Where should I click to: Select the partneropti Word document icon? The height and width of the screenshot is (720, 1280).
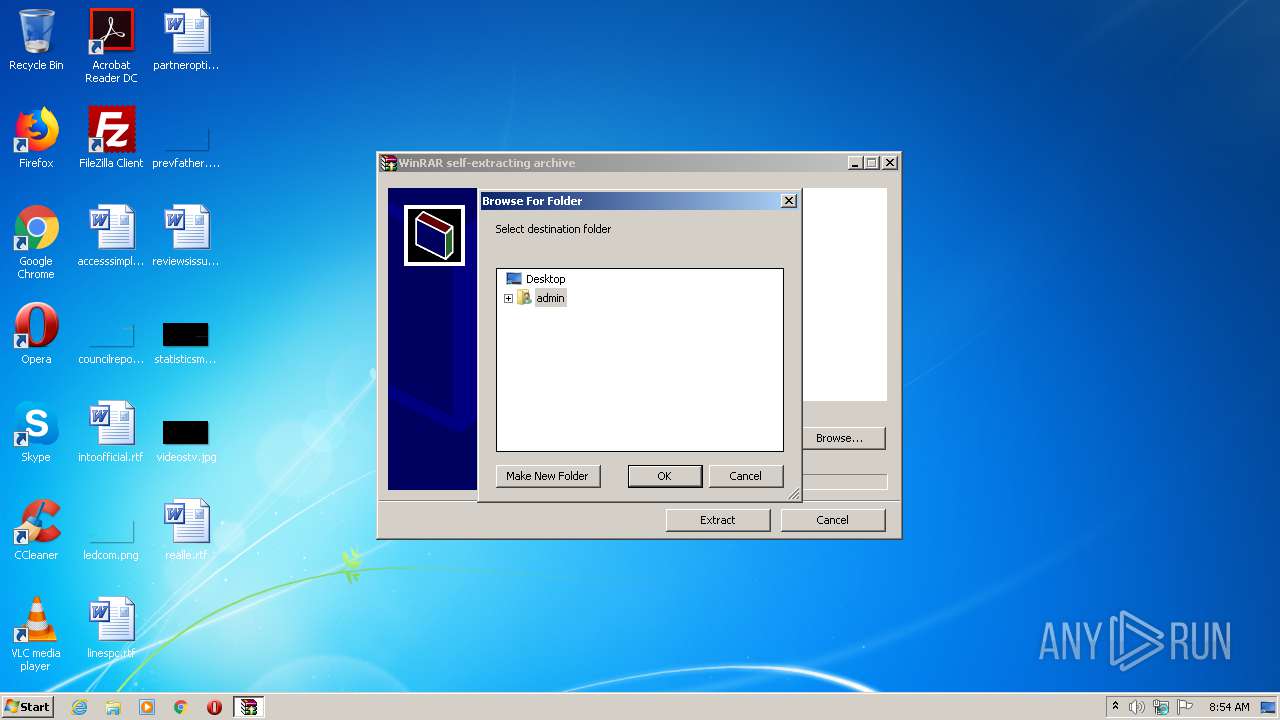(x=186, y=40)
